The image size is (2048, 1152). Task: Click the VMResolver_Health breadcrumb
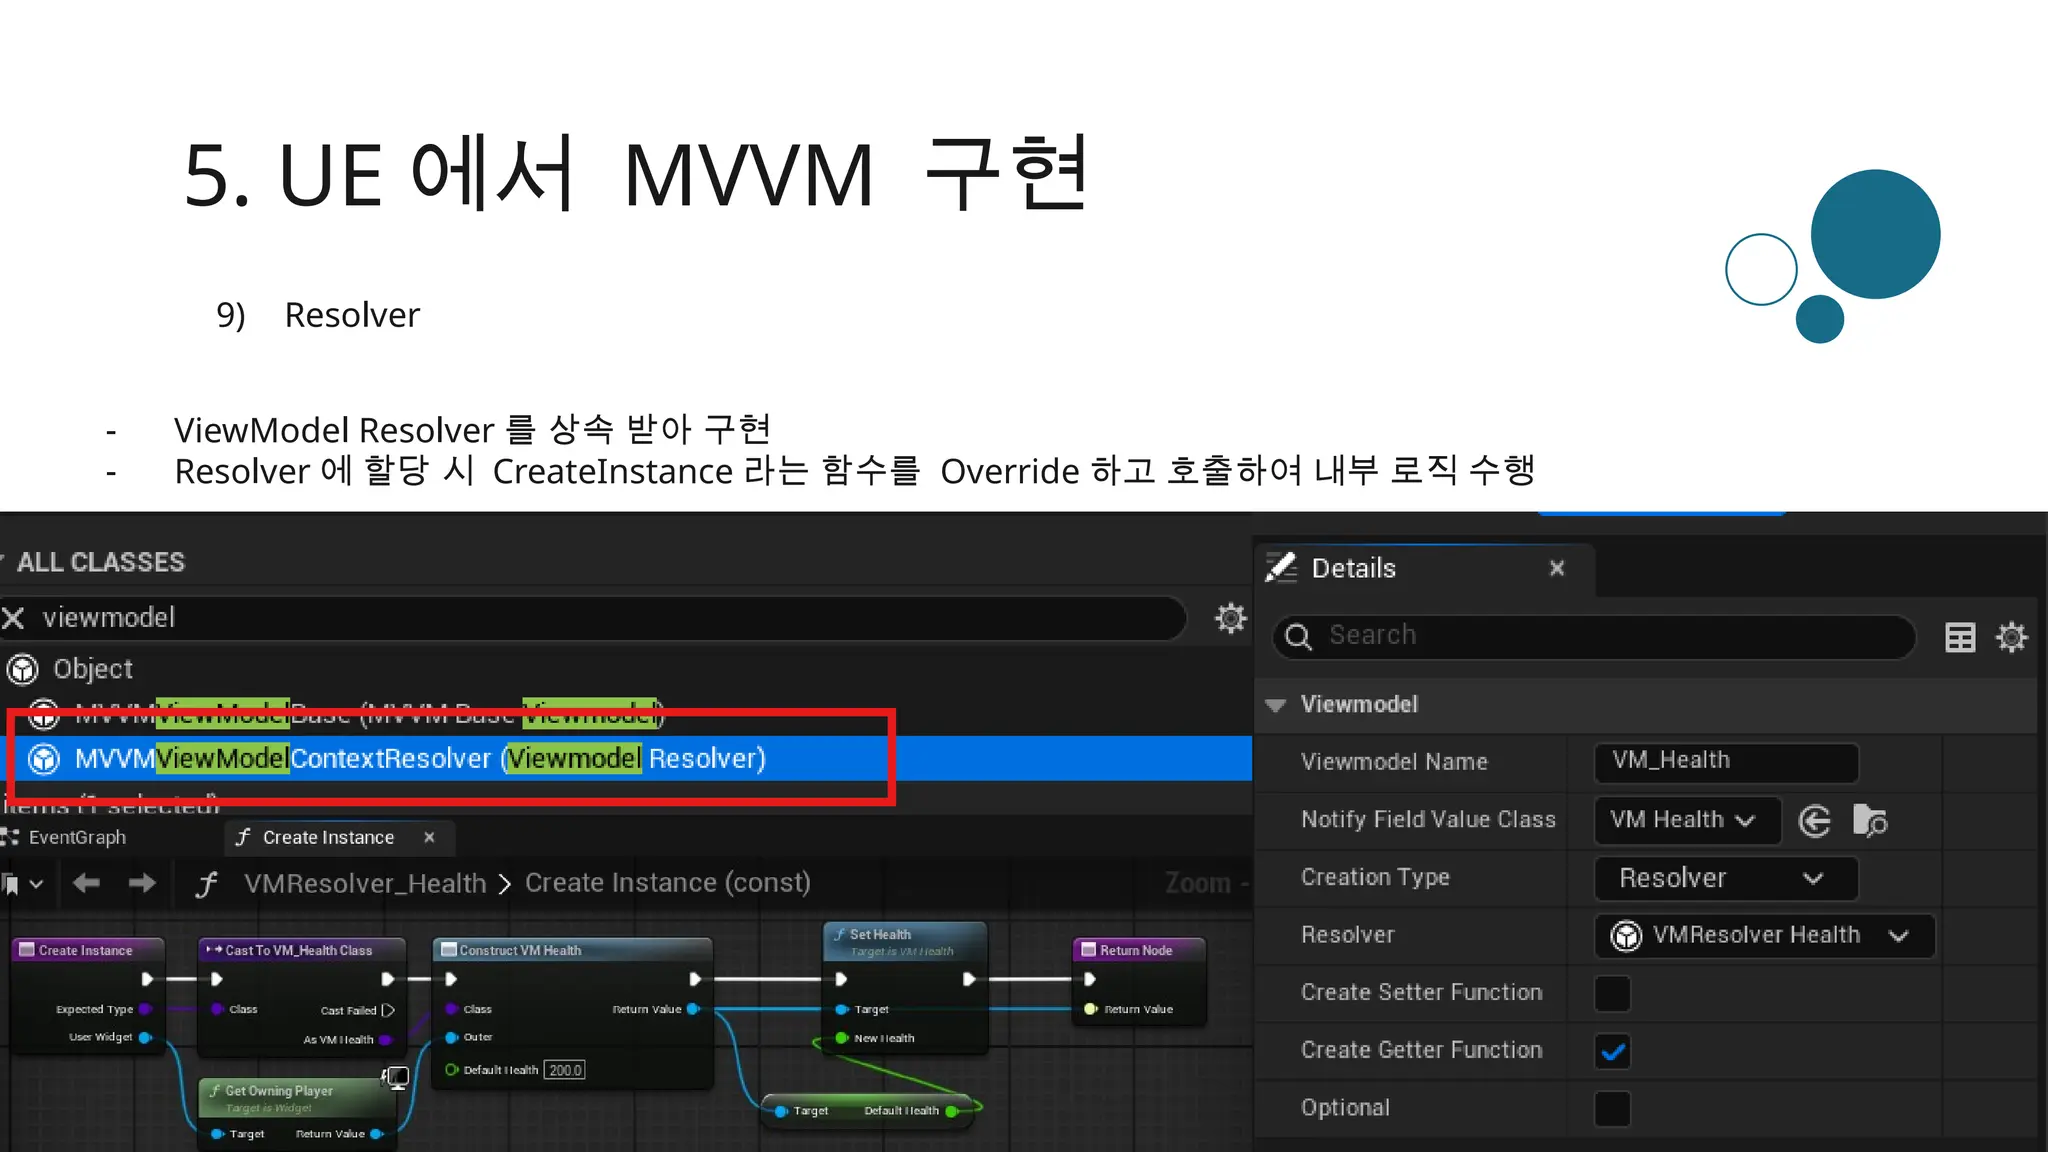pos(365,884)
